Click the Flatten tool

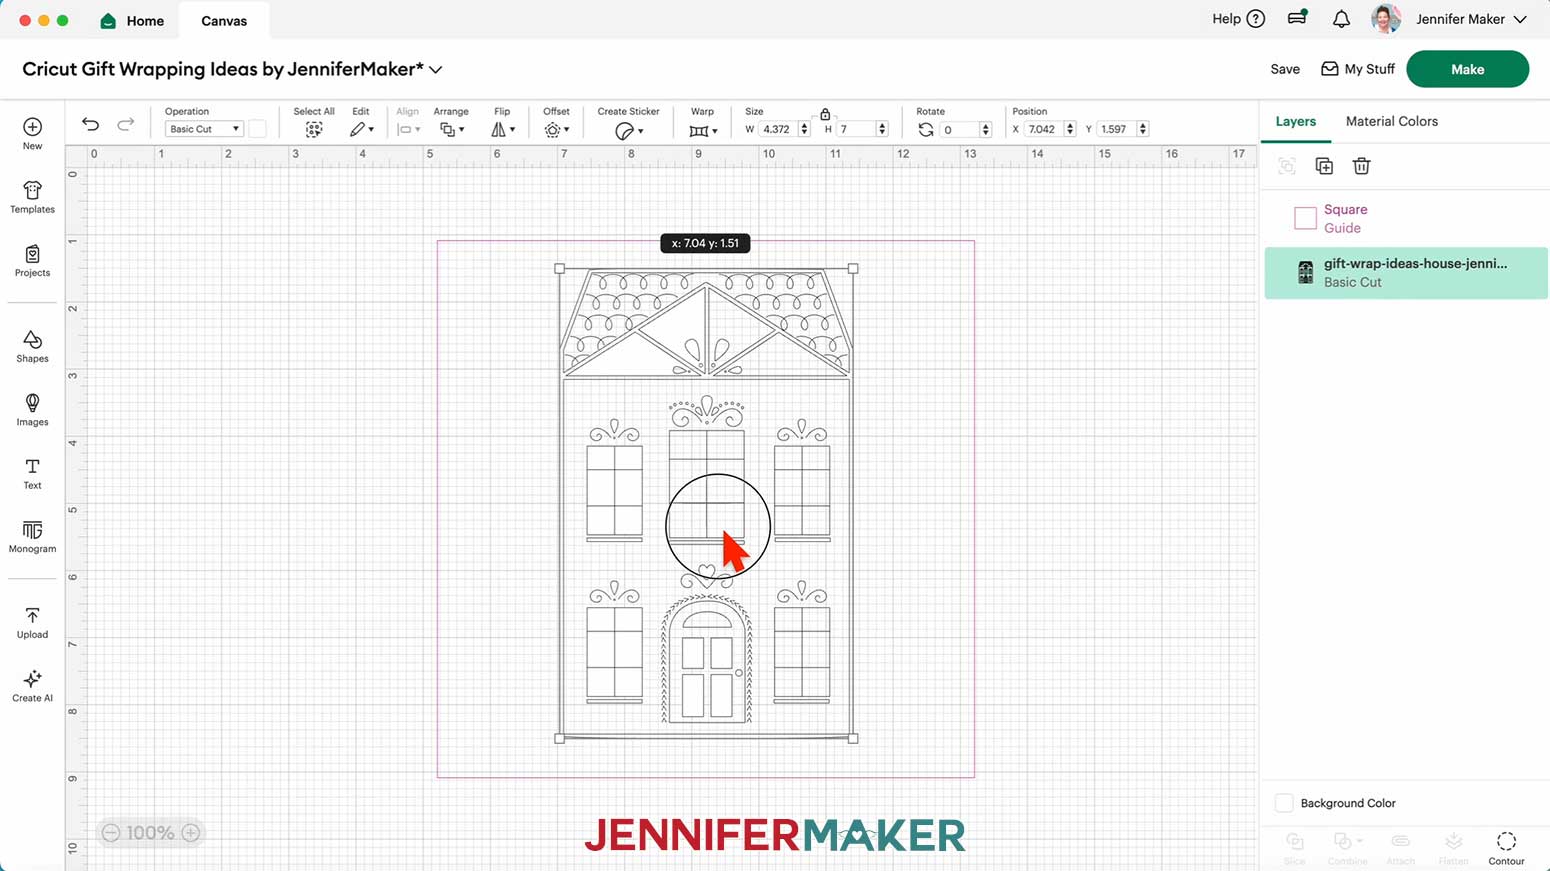[1453, 848]
